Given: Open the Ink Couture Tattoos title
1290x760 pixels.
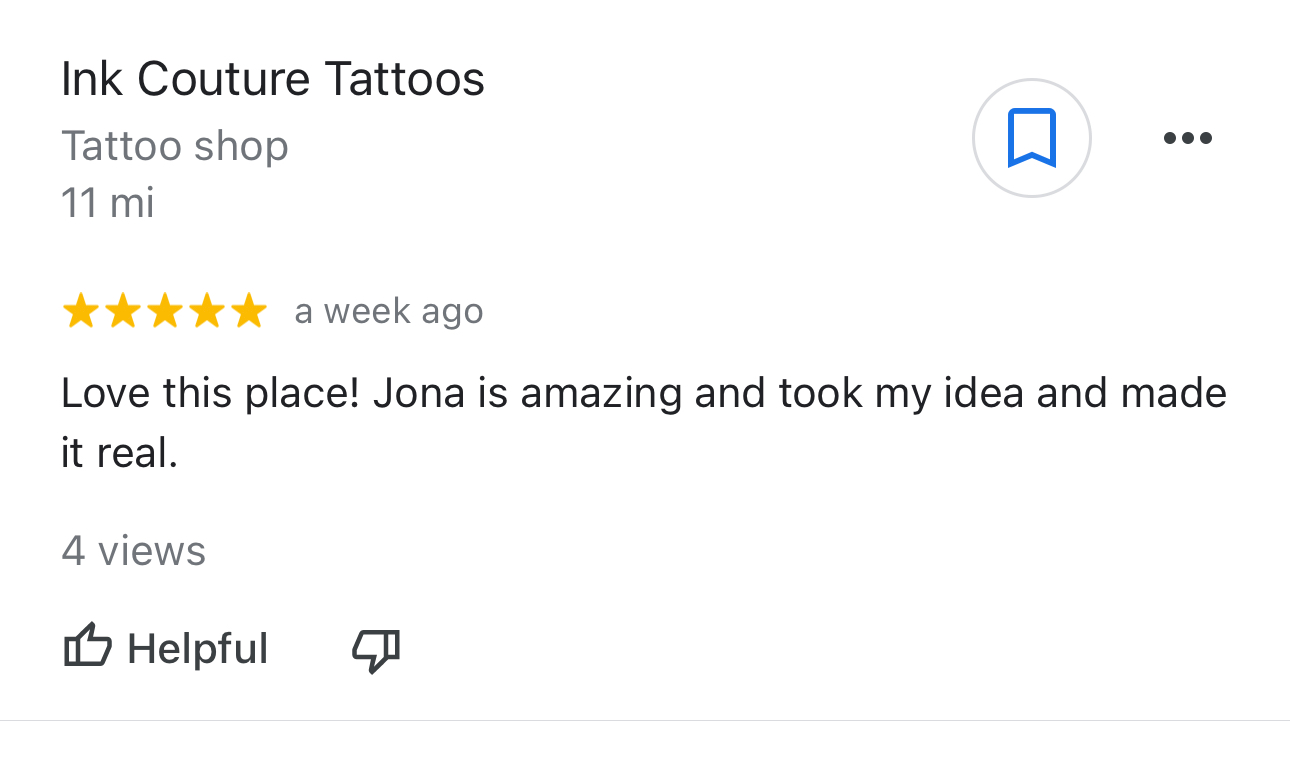Looking at the screenshot, I should 272,79.
